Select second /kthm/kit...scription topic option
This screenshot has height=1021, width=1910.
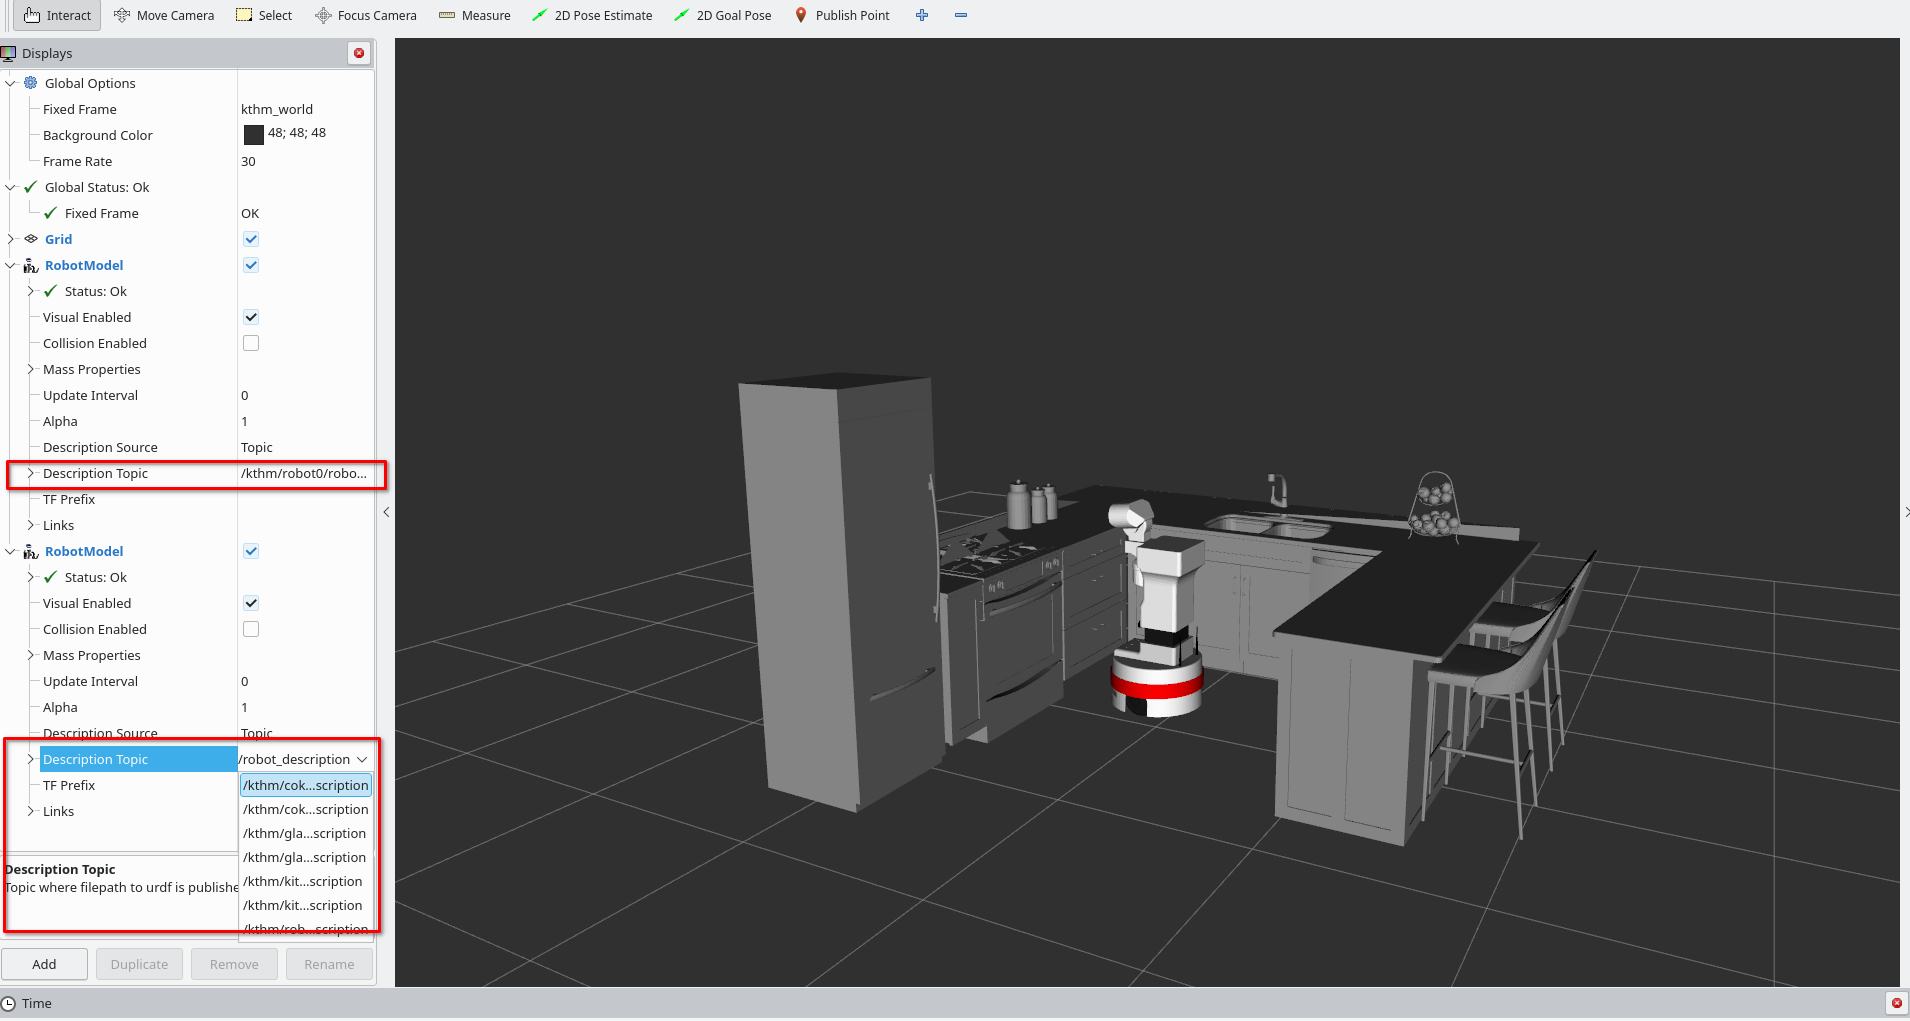306,905
